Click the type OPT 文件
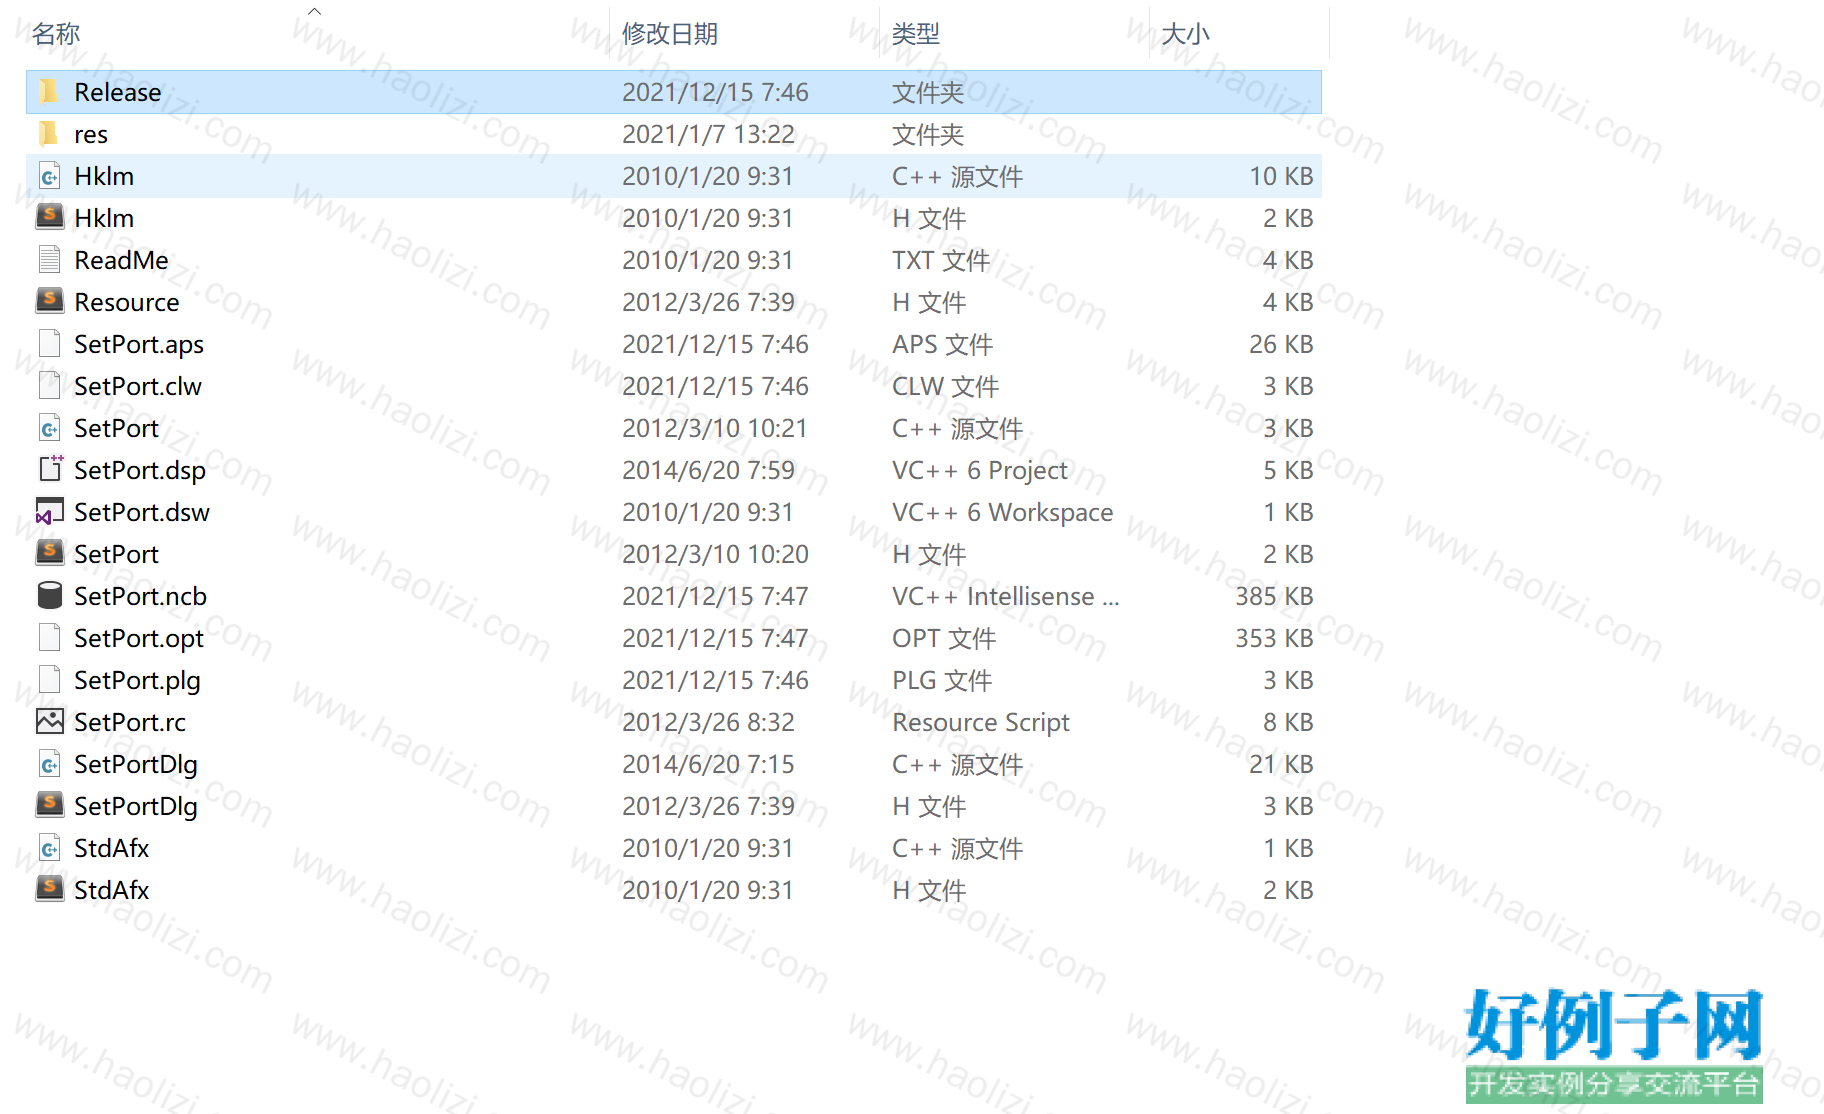1824x1114 pixels. [944, 638]
